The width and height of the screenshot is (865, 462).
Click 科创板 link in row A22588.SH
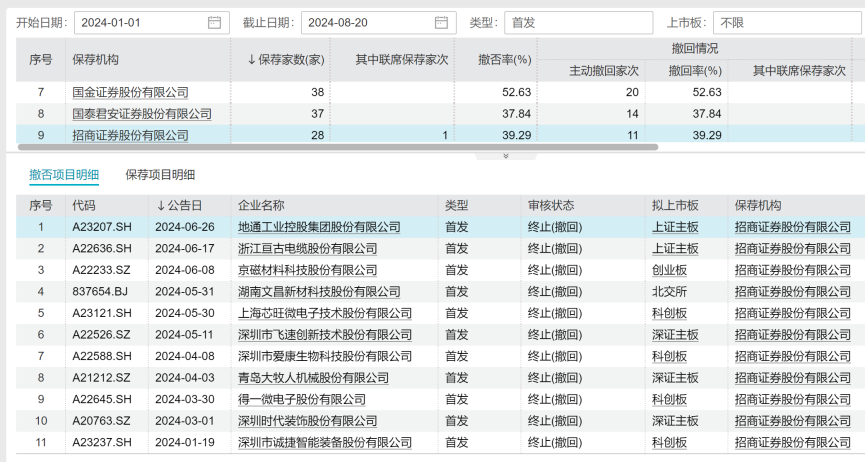pos(669,356)
